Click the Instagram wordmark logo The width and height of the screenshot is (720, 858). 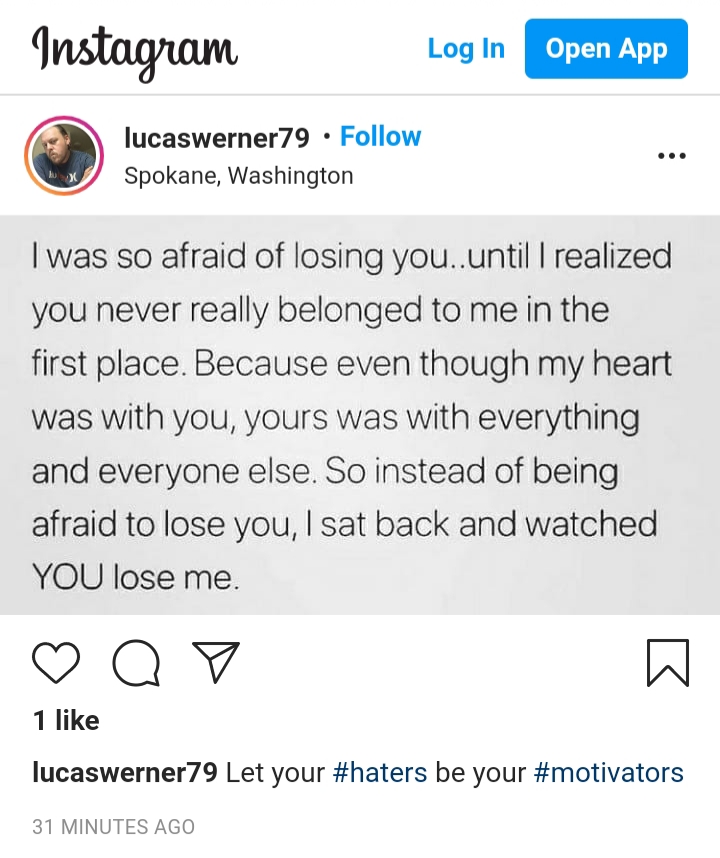click(x=135, y=51)
